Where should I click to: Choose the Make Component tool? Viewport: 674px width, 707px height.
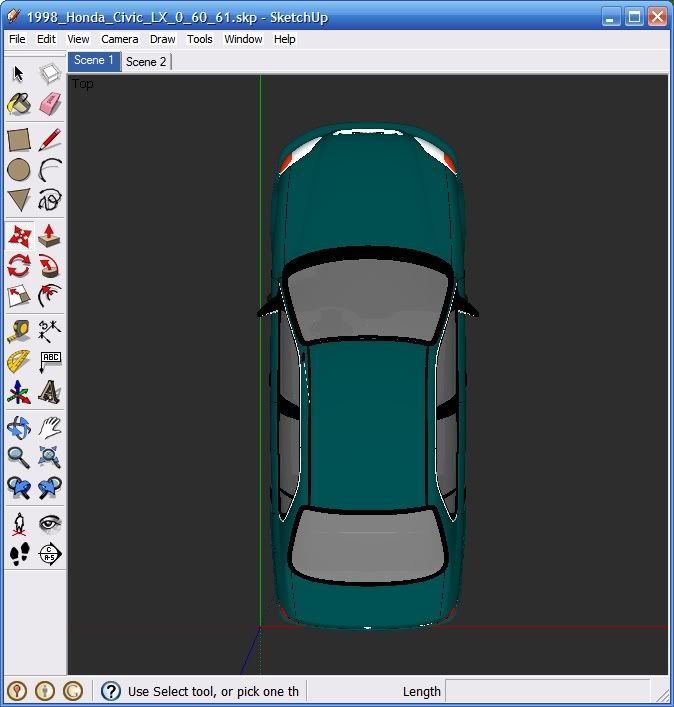pos(50,74)
